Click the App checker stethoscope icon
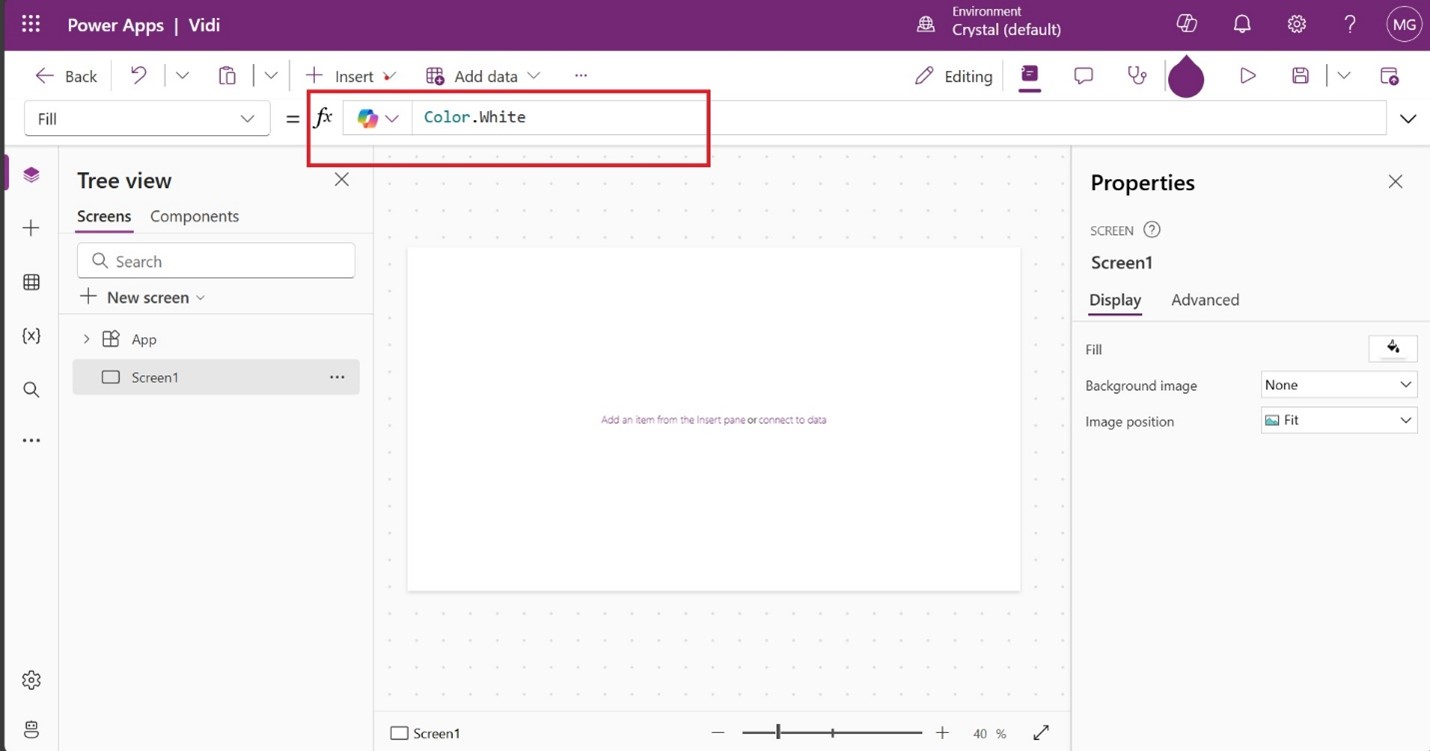 (1137, 76)
